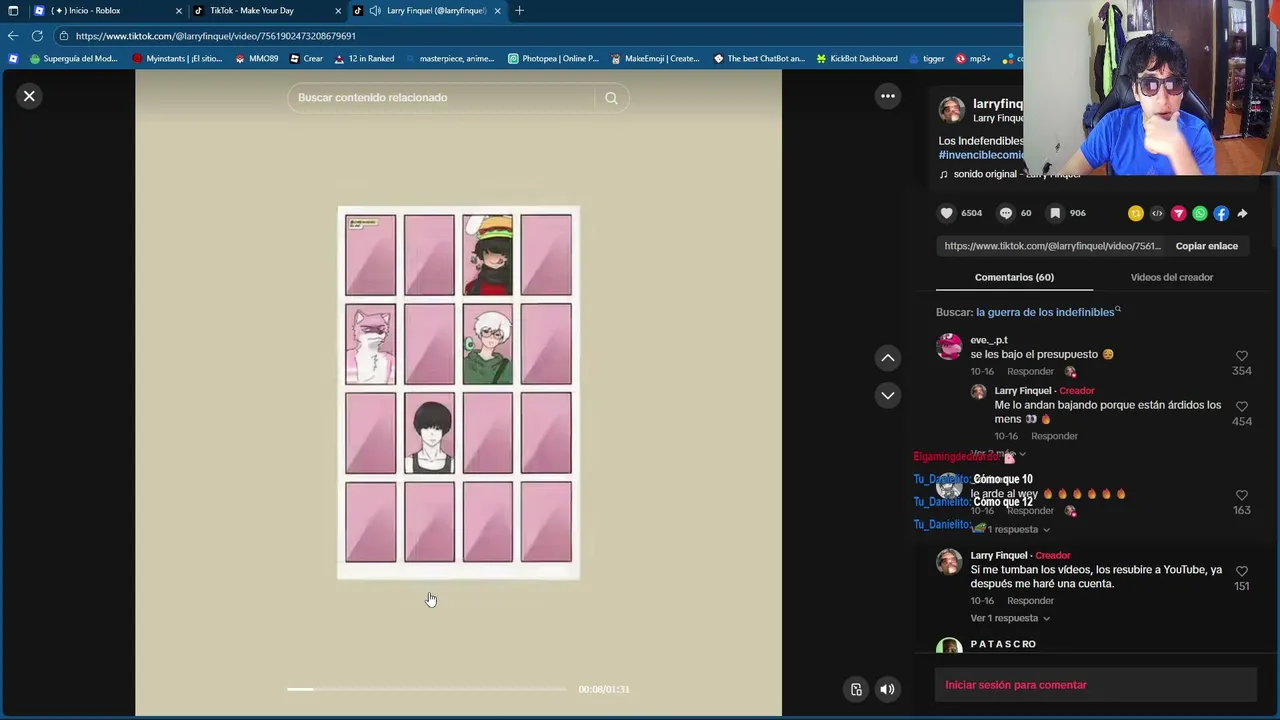Open 'Superguía del Mod...' bookmark
Screen dimensions: 1280x720
(74, 59)
